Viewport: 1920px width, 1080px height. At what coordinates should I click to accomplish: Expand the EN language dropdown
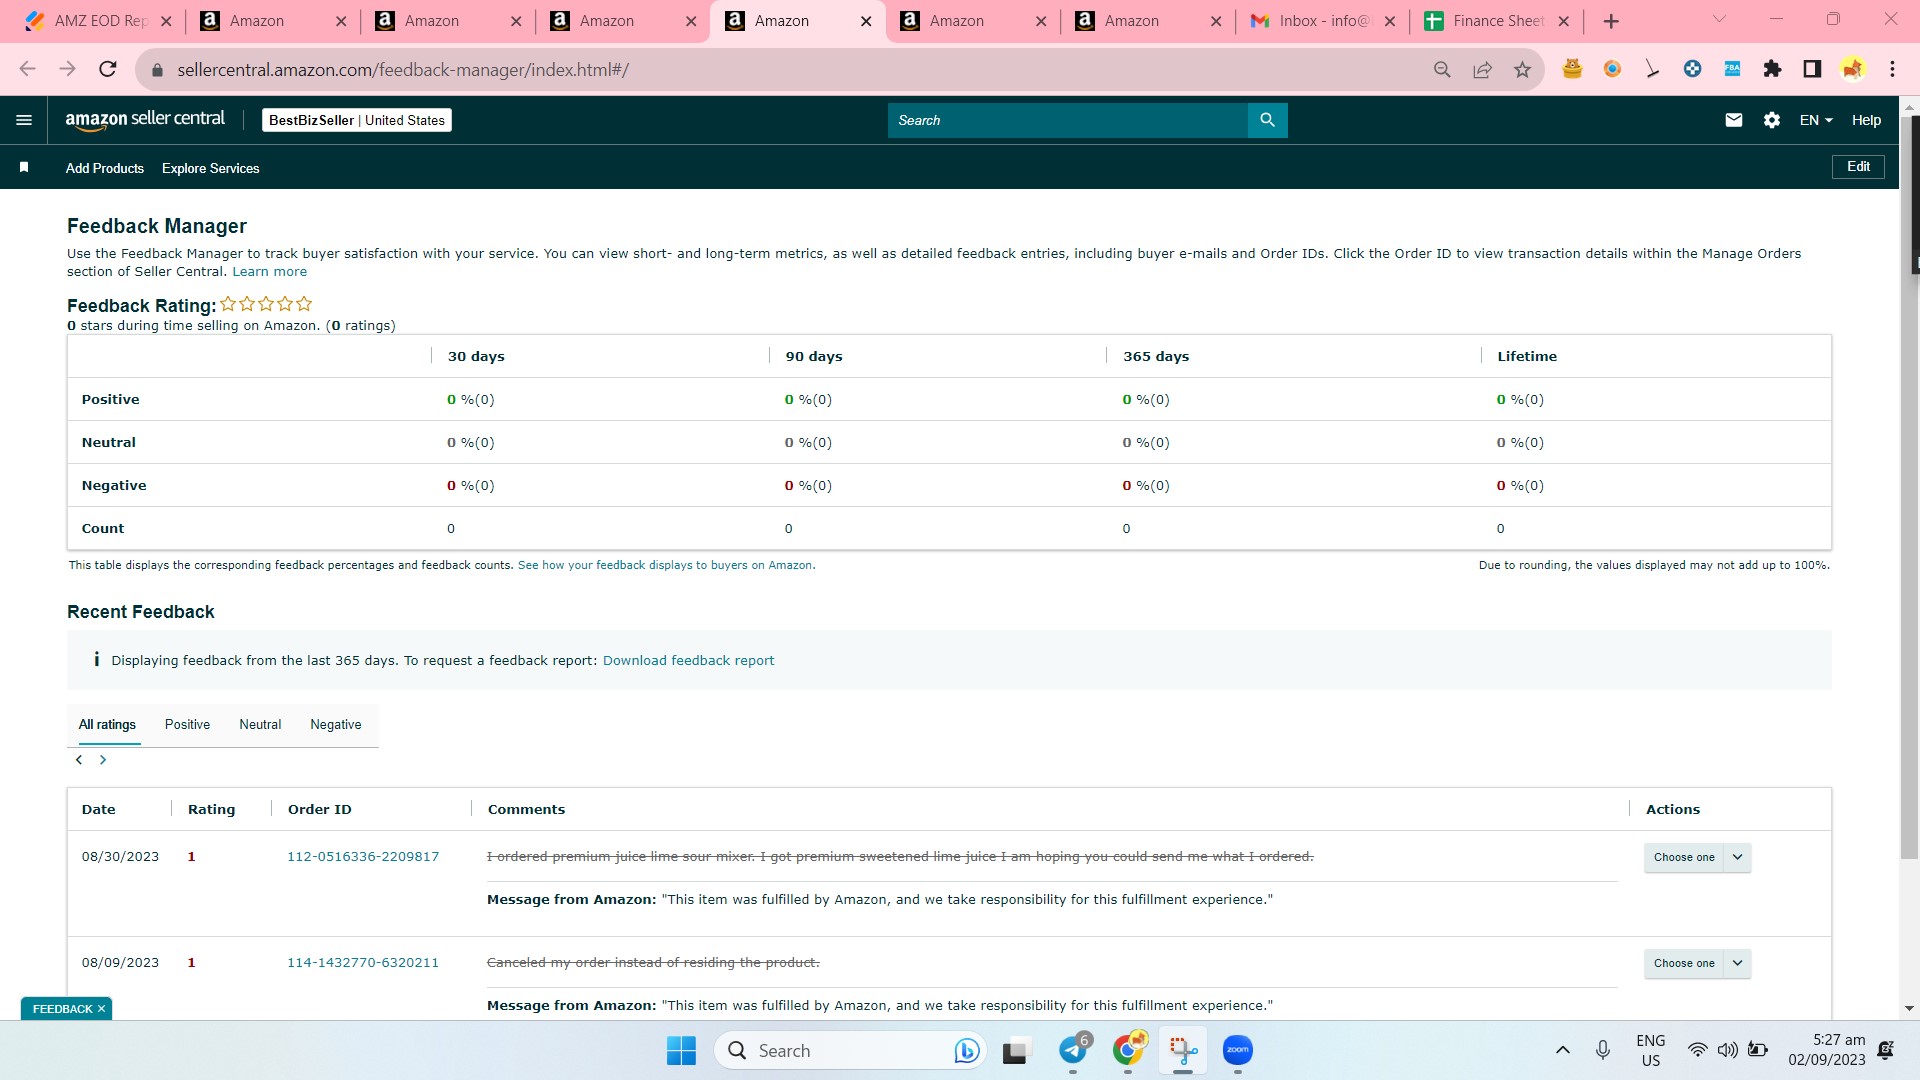(1816, 120)
